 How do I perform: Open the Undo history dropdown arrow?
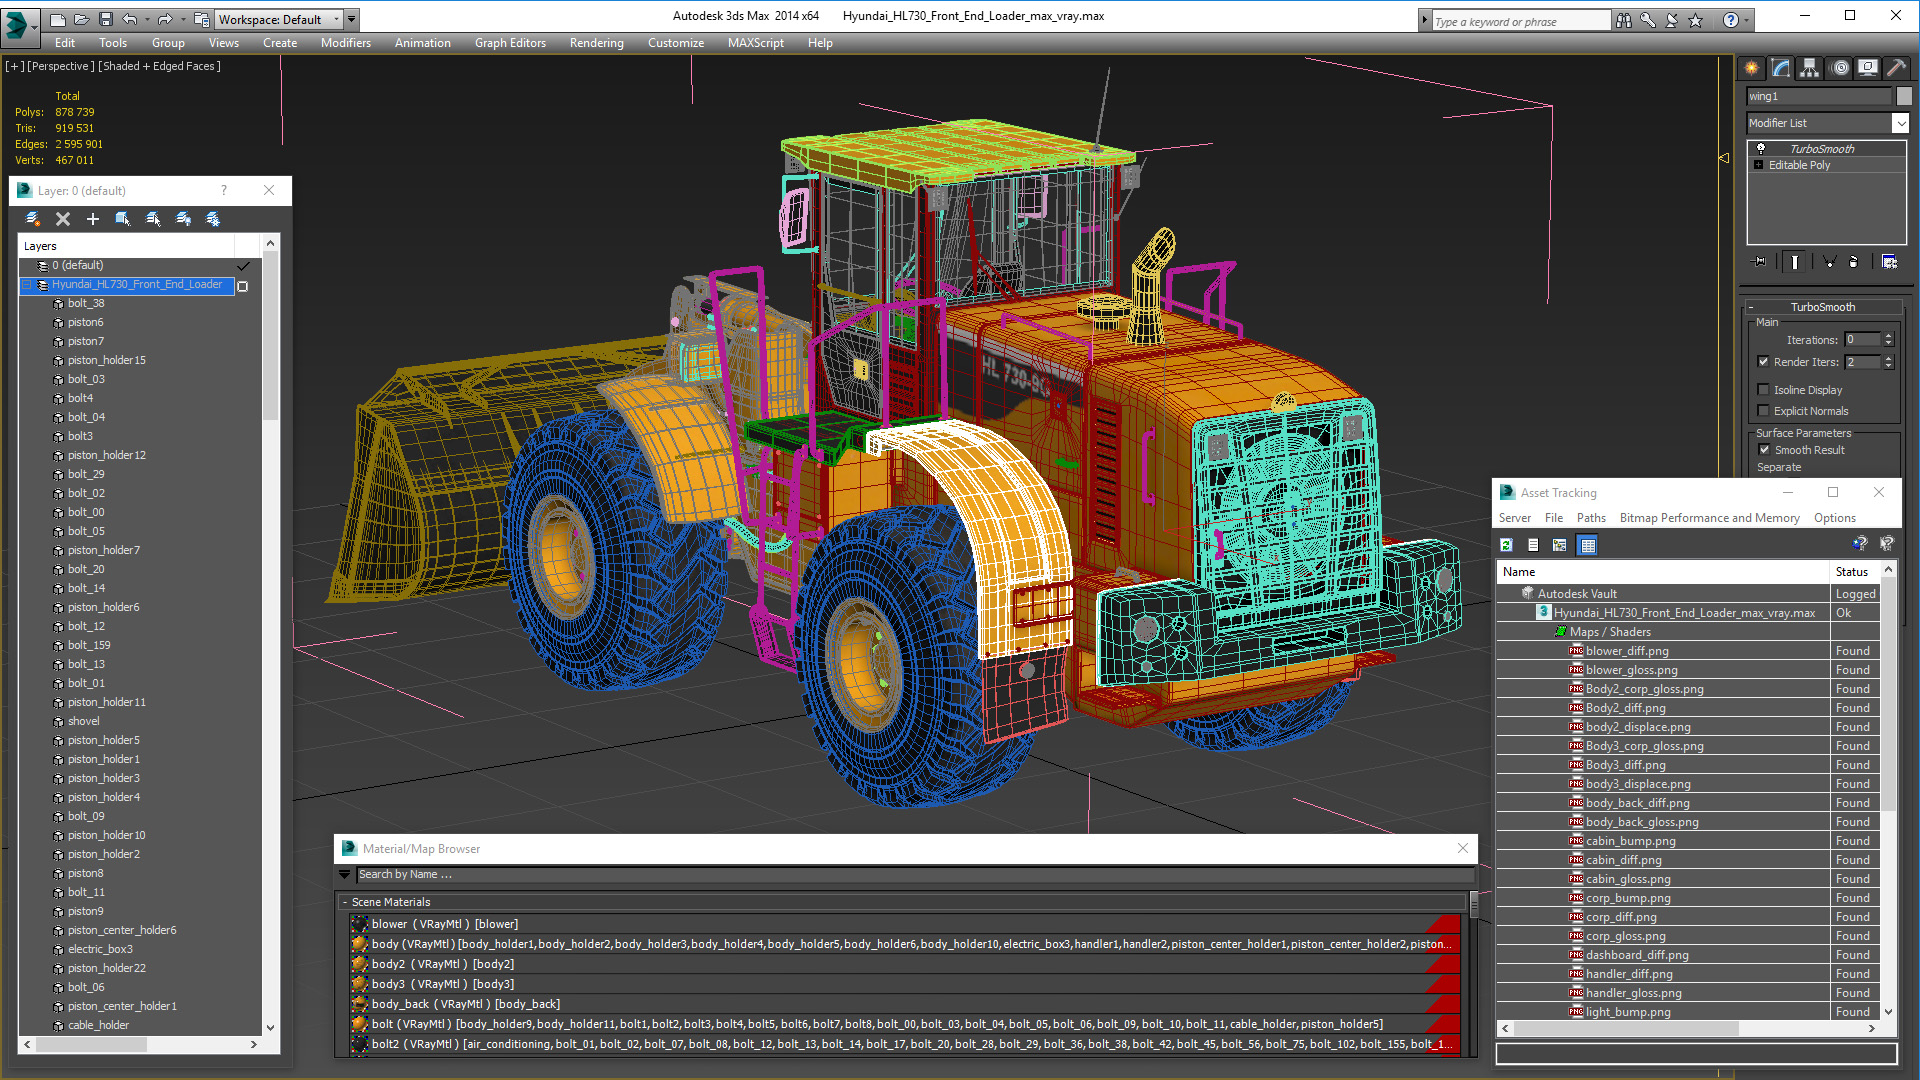(147, 20)
